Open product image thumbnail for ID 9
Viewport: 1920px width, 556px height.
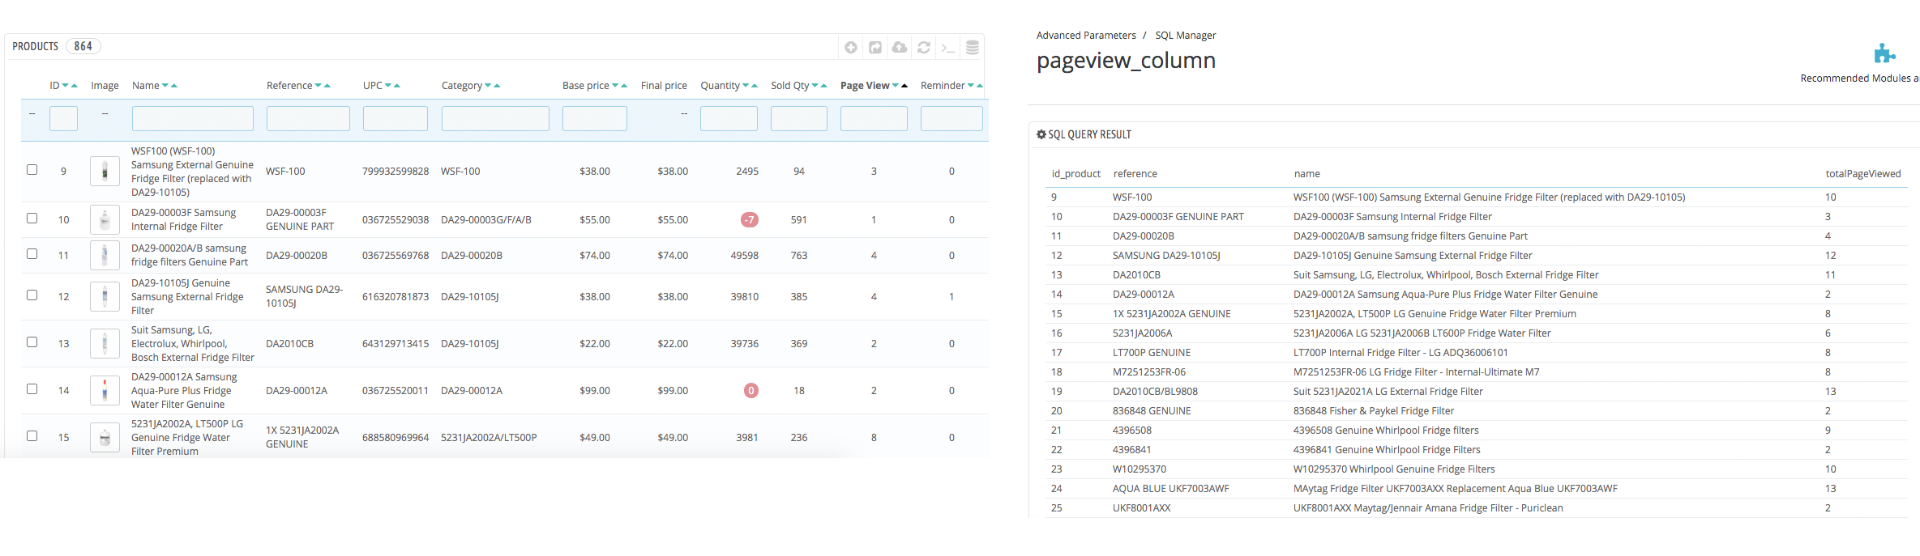point(105,171)
